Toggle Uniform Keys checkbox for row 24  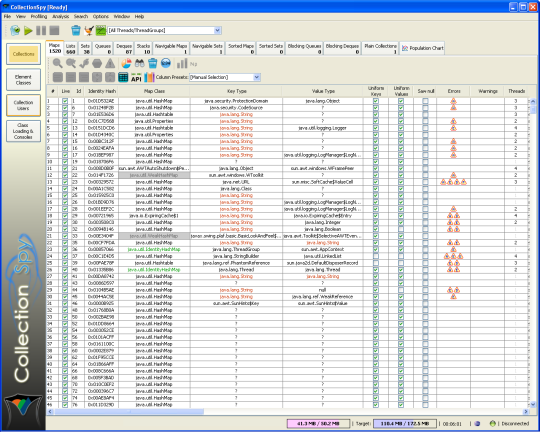tap(376, 256)
